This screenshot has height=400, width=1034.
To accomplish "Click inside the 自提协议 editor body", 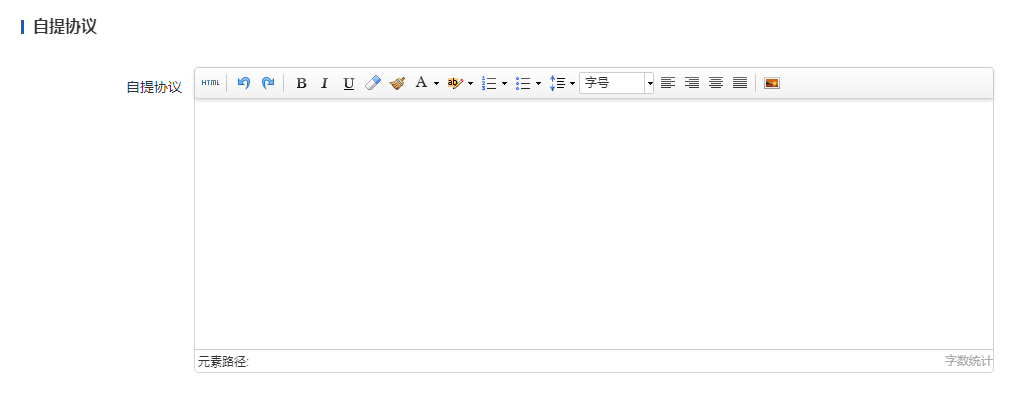I will 593,224.
